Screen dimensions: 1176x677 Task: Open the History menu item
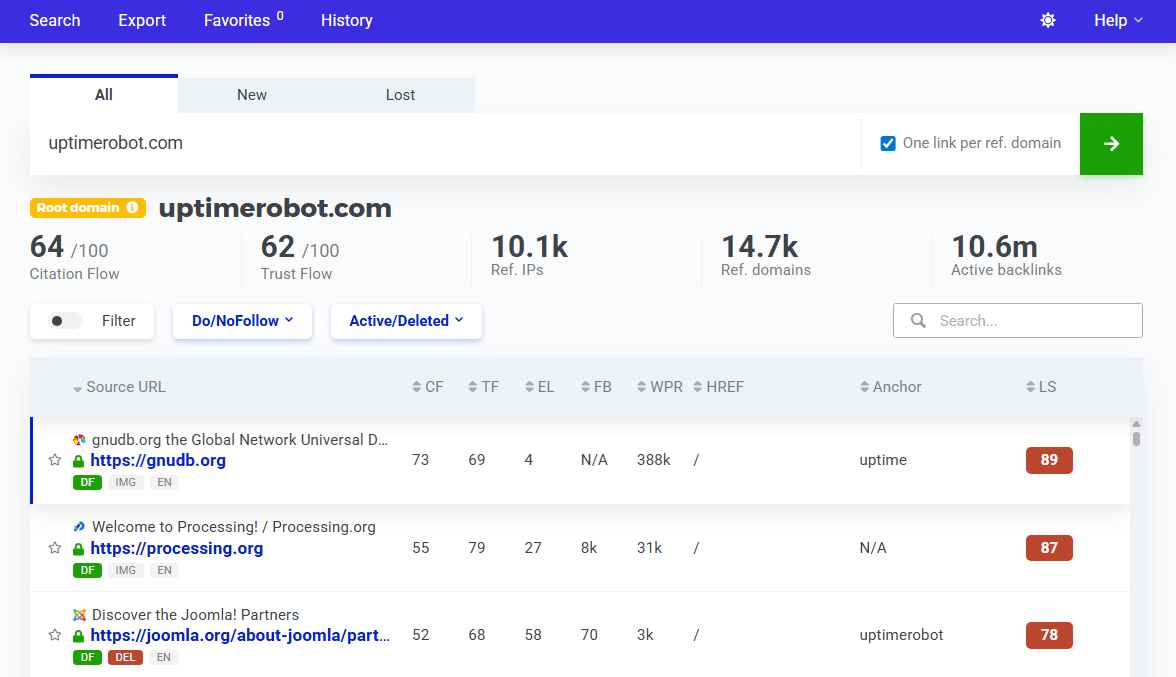(346, 20)
